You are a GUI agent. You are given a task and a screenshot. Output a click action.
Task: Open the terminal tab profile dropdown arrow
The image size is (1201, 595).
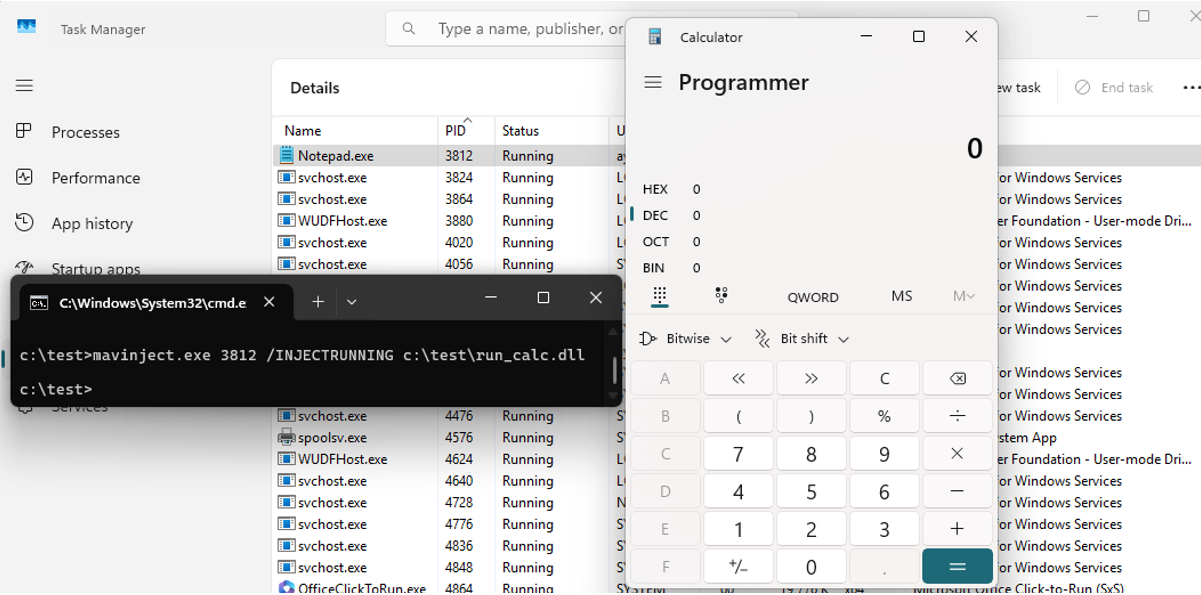tap(352, 301)
